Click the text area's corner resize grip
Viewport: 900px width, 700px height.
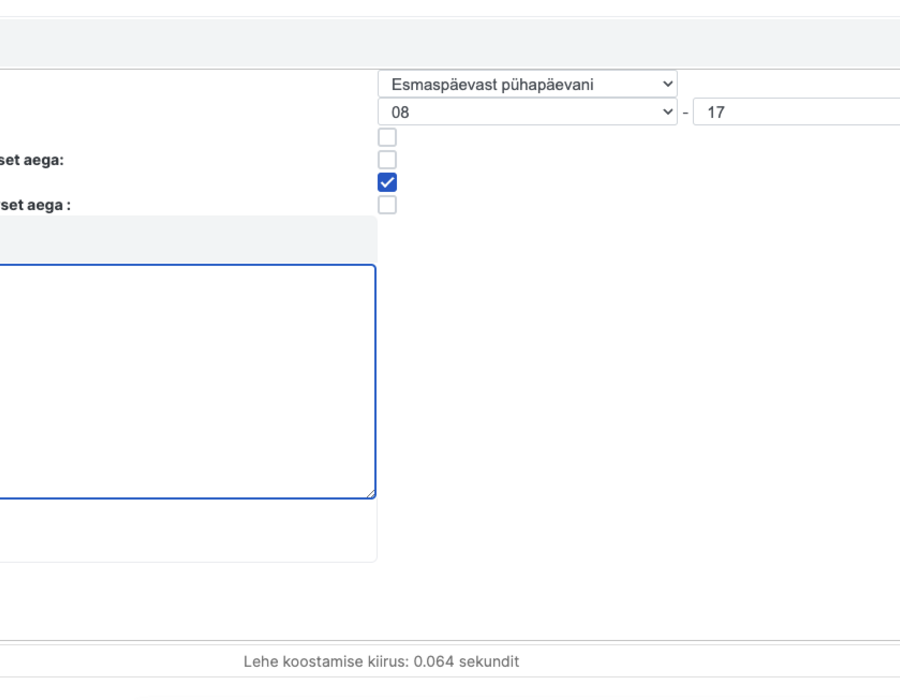pyautogui.click(x=371, y=493)
